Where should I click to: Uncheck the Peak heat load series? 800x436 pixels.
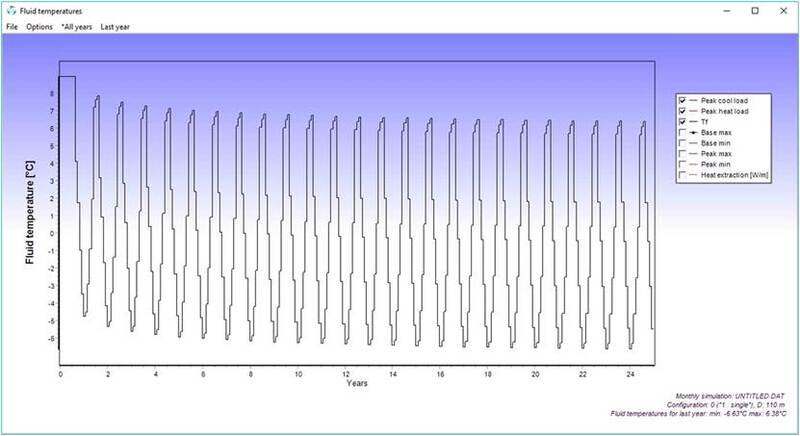tap(682, 112)
